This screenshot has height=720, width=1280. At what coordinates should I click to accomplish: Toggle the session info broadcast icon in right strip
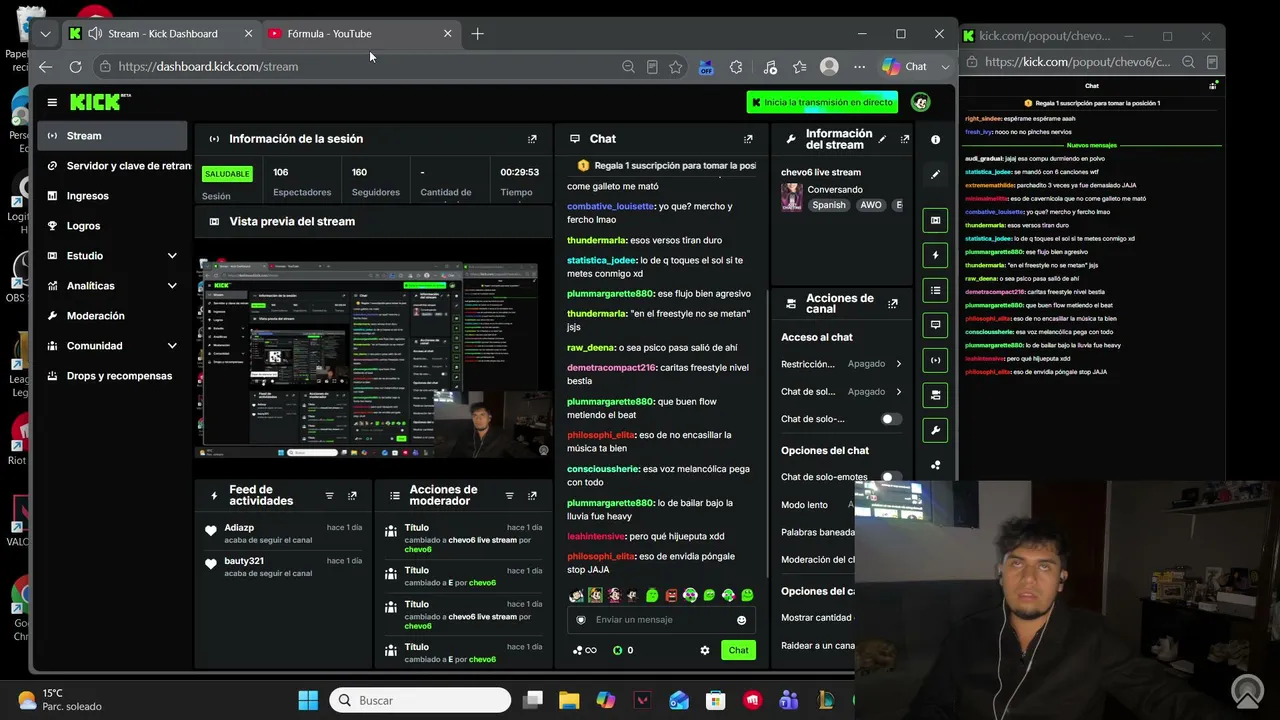click(x=935, y=360)
